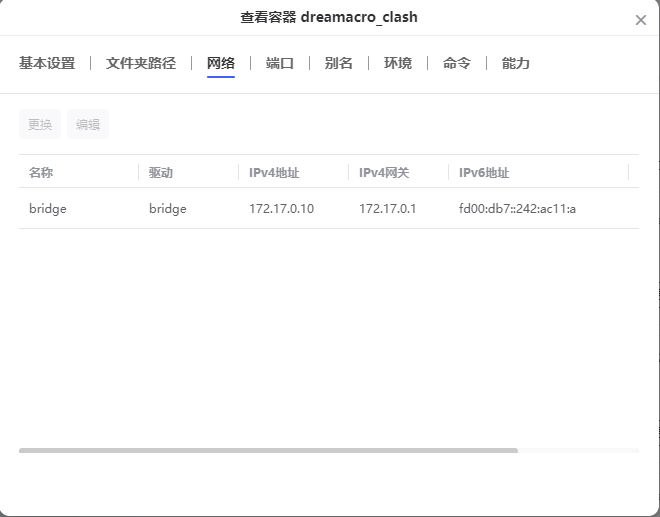
Task: Open the 能力 tab
Action: pos(516,63)
